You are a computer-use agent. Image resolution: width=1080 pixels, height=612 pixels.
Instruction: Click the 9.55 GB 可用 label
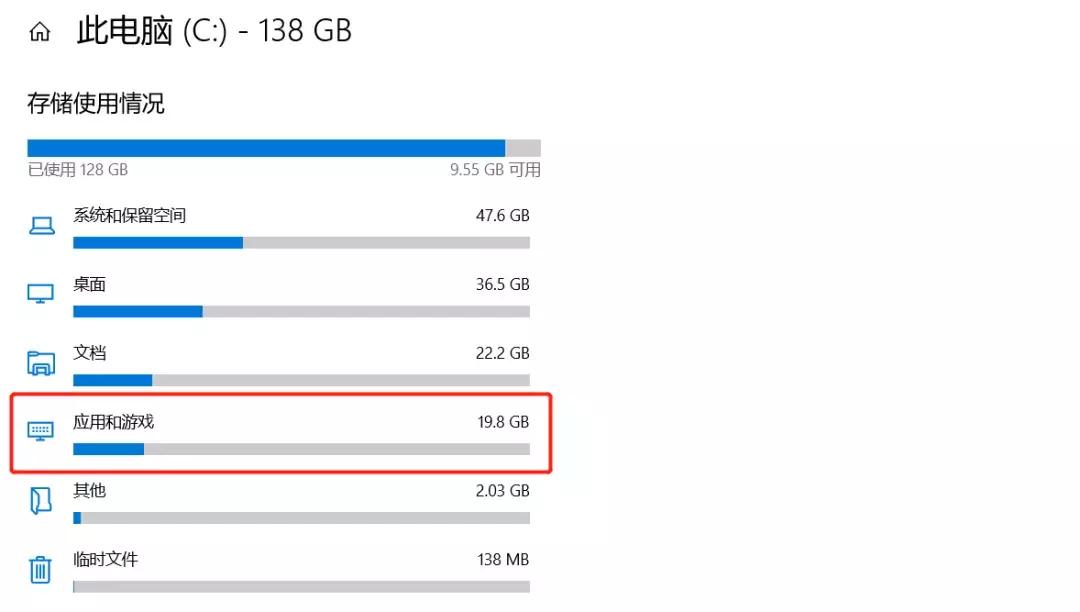pos(495,170)
